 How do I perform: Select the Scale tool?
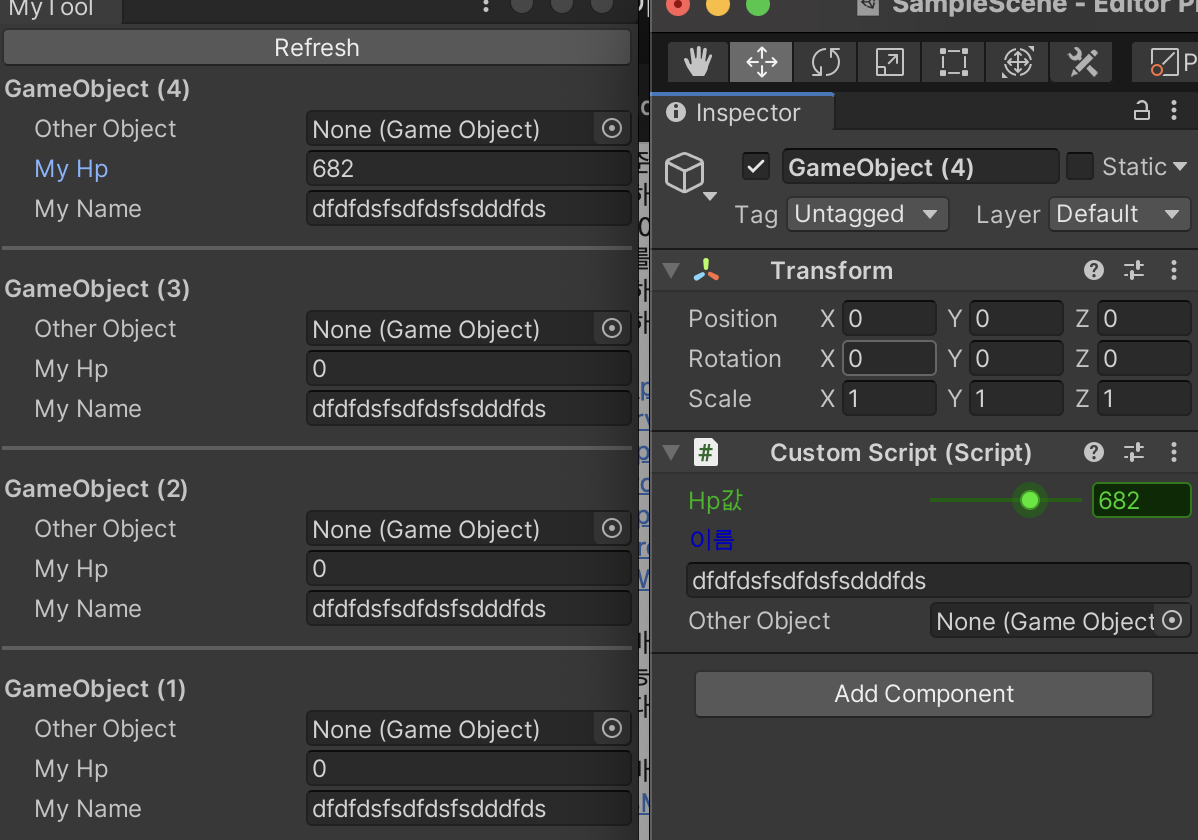coord(889,62)
